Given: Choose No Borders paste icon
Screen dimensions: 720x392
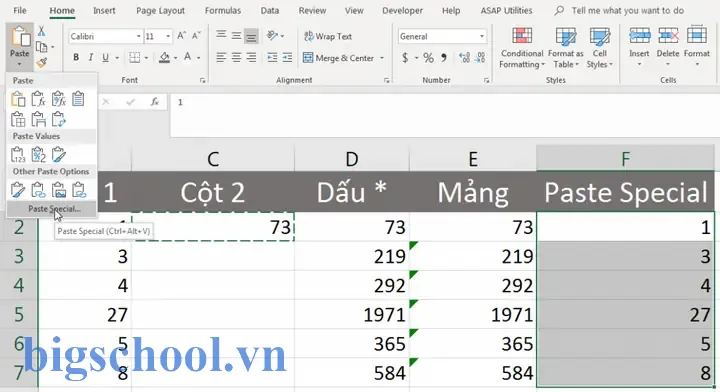Looking at the screenshot, I should coord(18,119).
